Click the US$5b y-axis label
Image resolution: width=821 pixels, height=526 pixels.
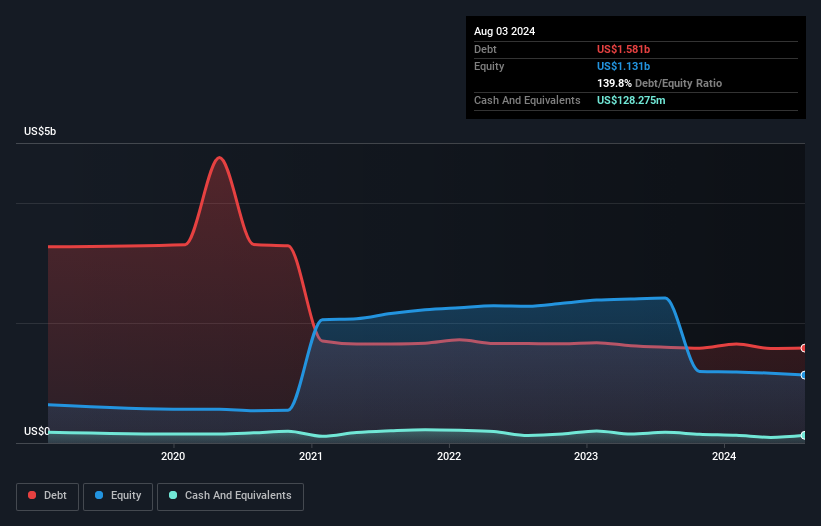point(40,131)
